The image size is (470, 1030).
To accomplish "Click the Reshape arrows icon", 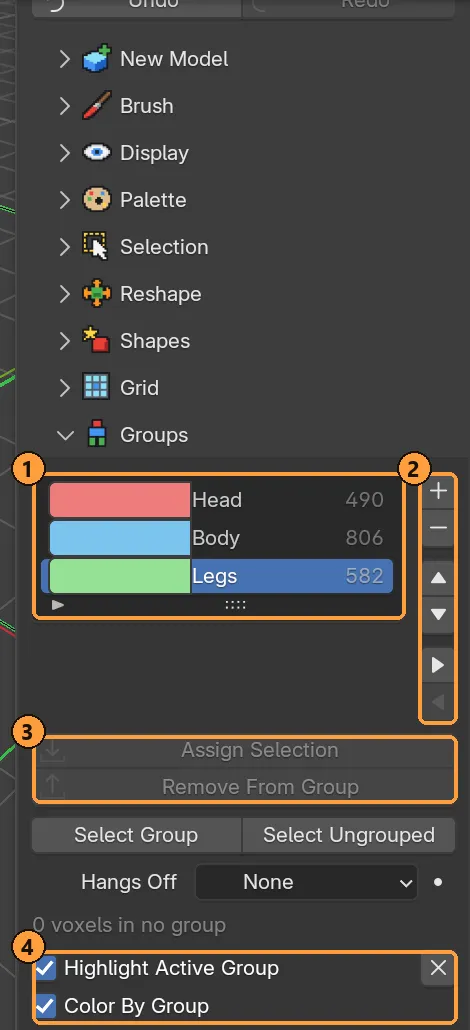I will point(97,294).
